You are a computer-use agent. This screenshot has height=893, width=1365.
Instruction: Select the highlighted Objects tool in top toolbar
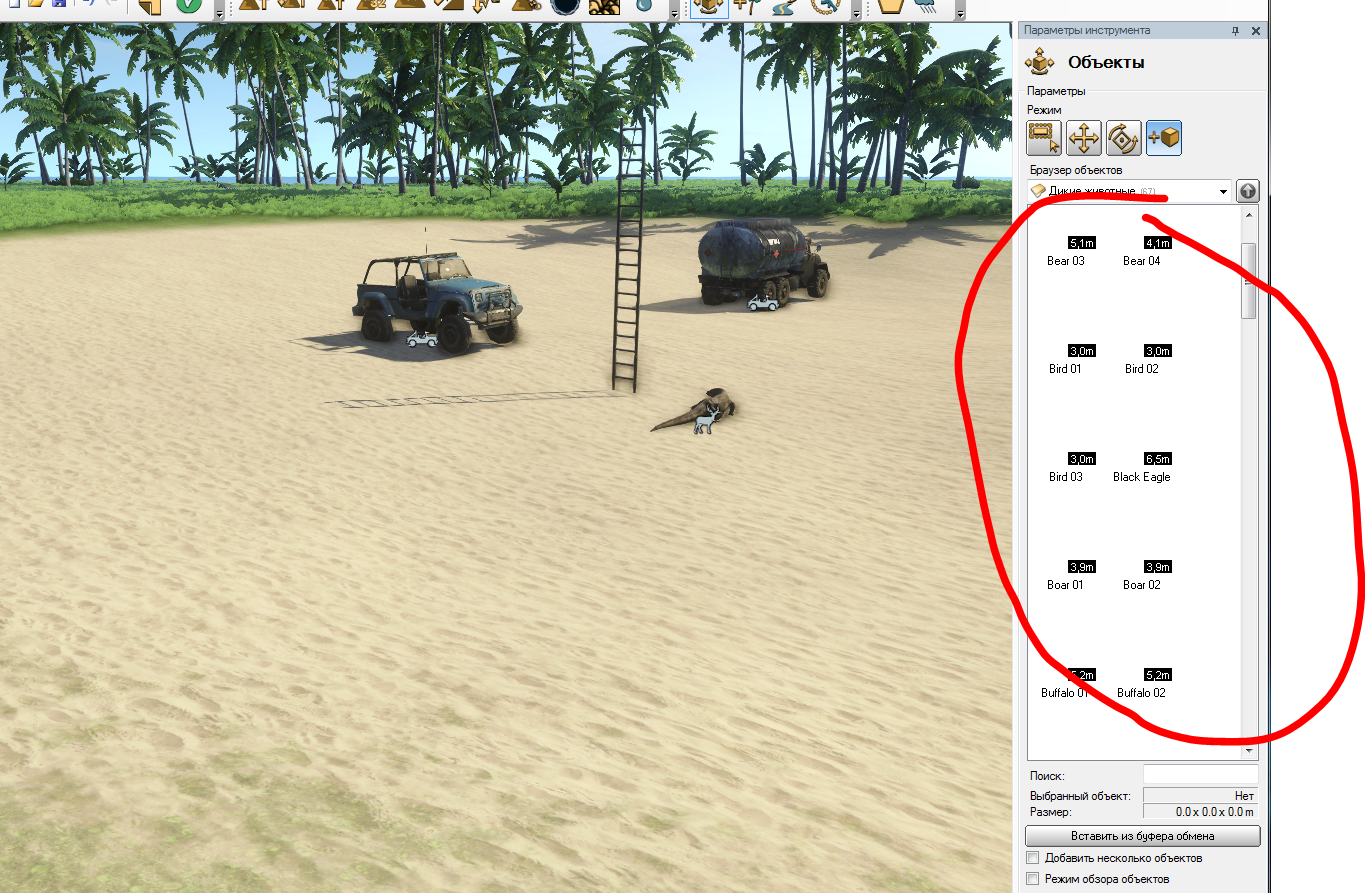click(x=708, y=8)
